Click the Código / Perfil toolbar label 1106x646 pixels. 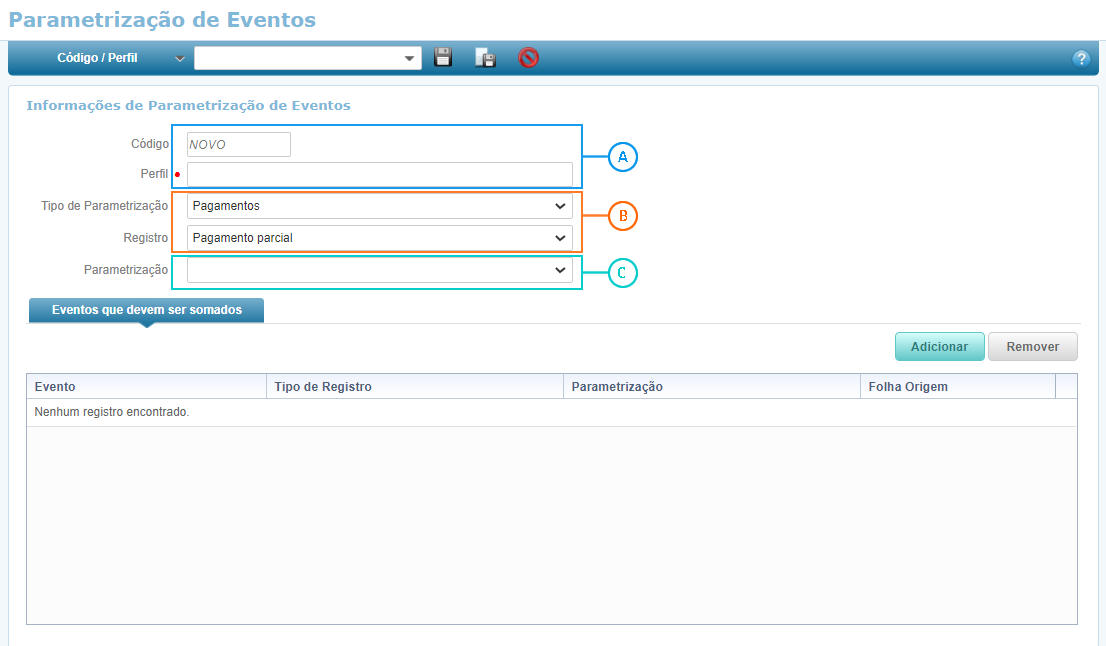[97, 59]
